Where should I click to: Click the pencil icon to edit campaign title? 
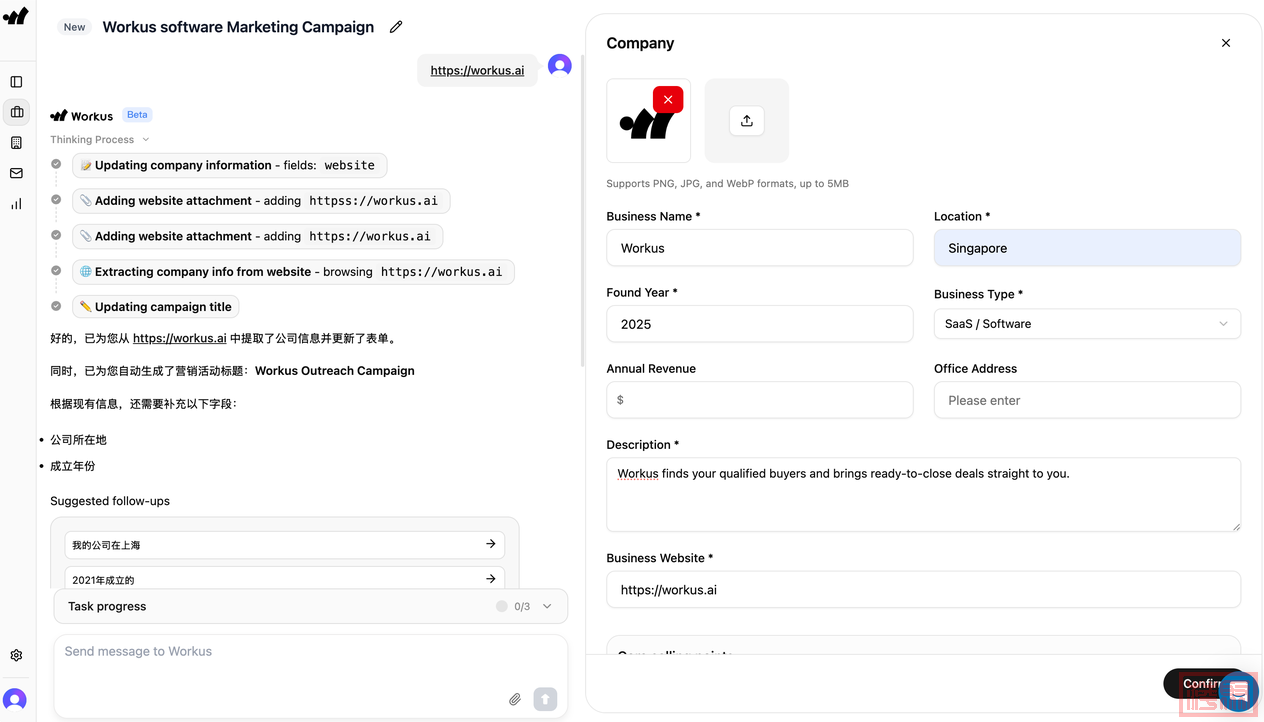click(396, 27)
